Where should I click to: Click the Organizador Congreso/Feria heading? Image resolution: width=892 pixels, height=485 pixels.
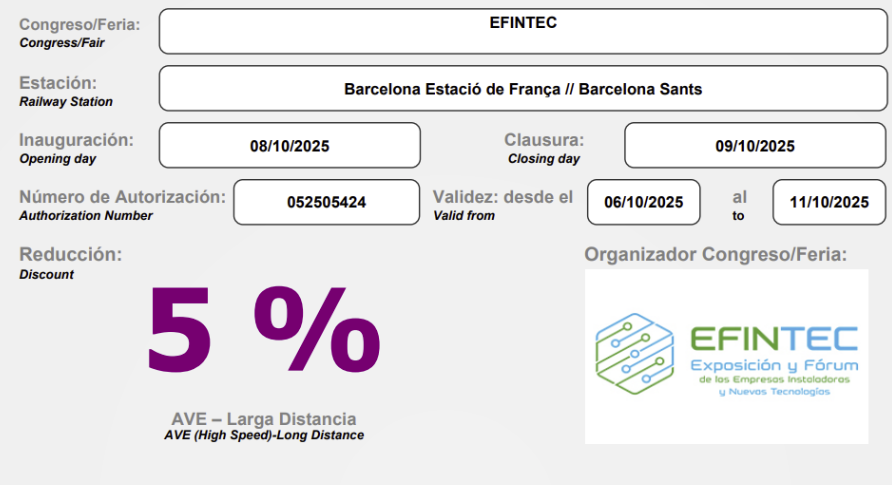[716, 254]
